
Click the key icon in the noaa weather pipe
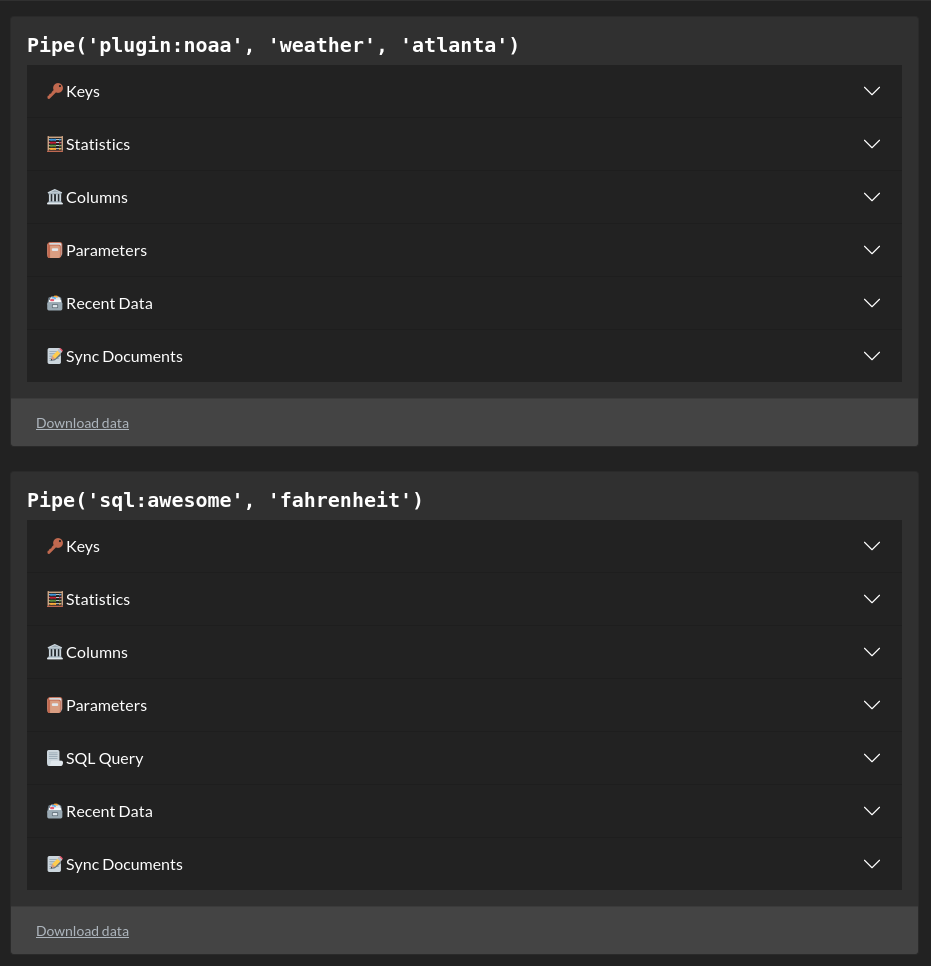click(55, 91)
